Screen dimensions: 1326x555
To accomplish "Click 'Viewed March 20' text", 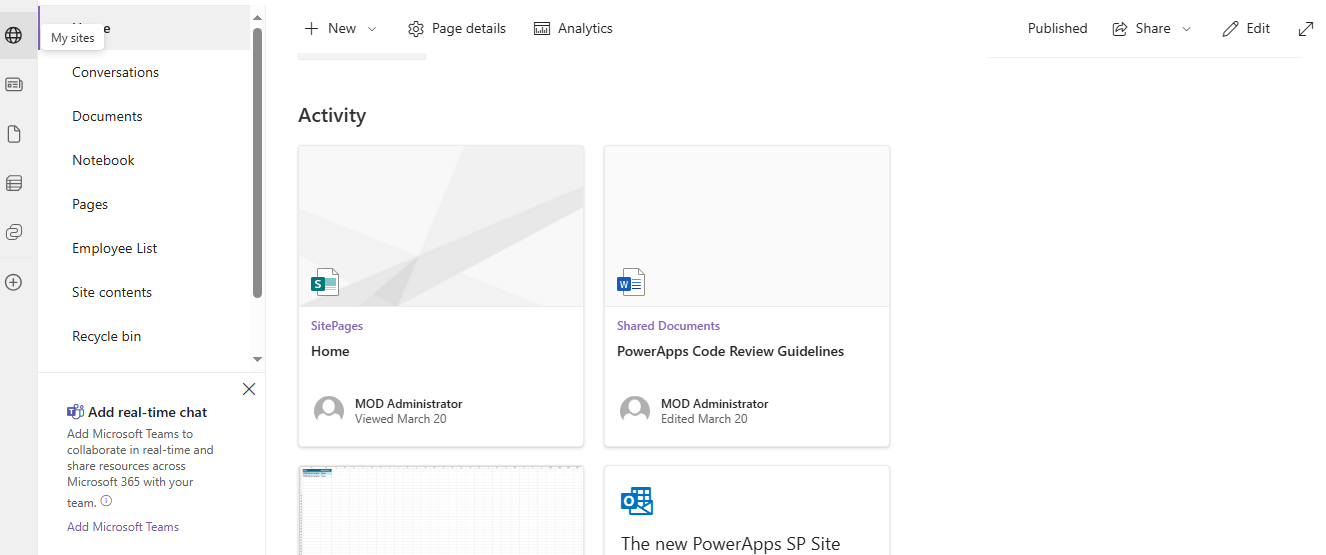I will [401, 419].
